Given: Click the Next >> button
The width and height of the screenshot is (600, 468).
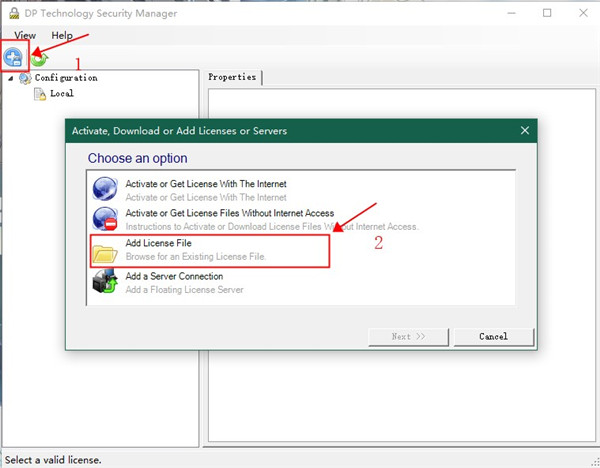Looking at the screenshot, I should click(x=408, y=337).
